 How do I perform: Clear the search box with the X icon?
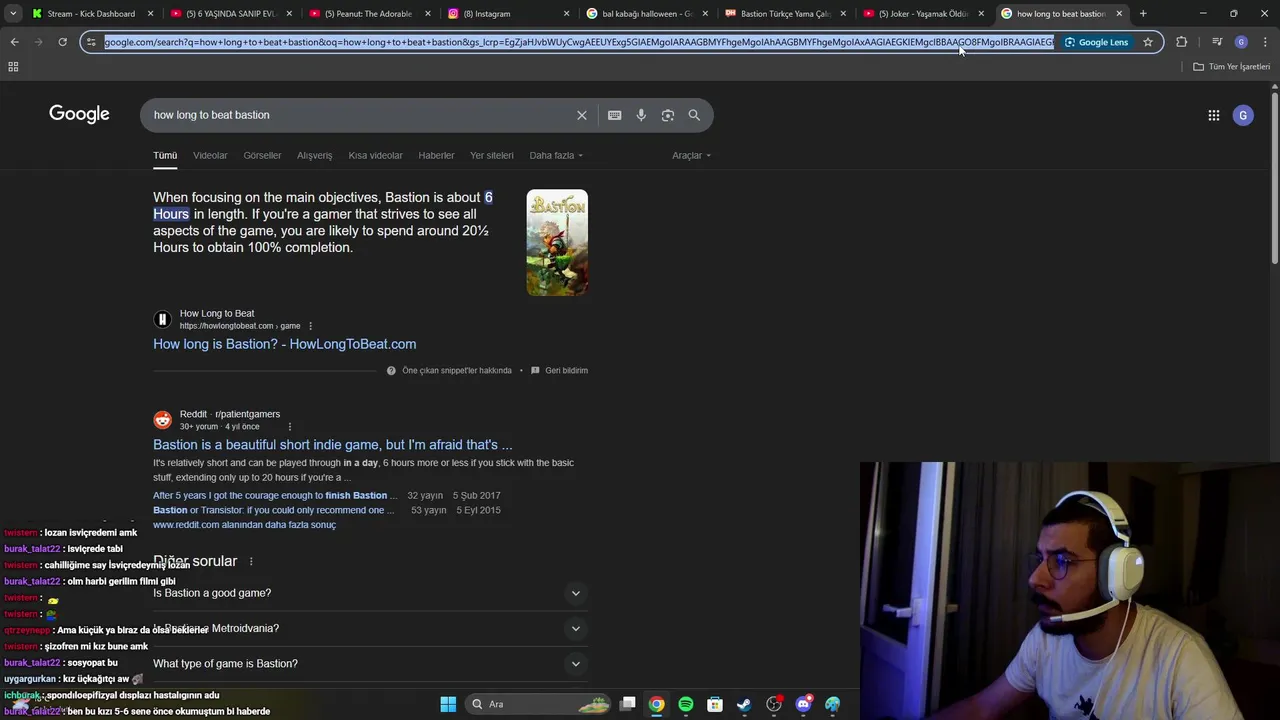[582, 115]
